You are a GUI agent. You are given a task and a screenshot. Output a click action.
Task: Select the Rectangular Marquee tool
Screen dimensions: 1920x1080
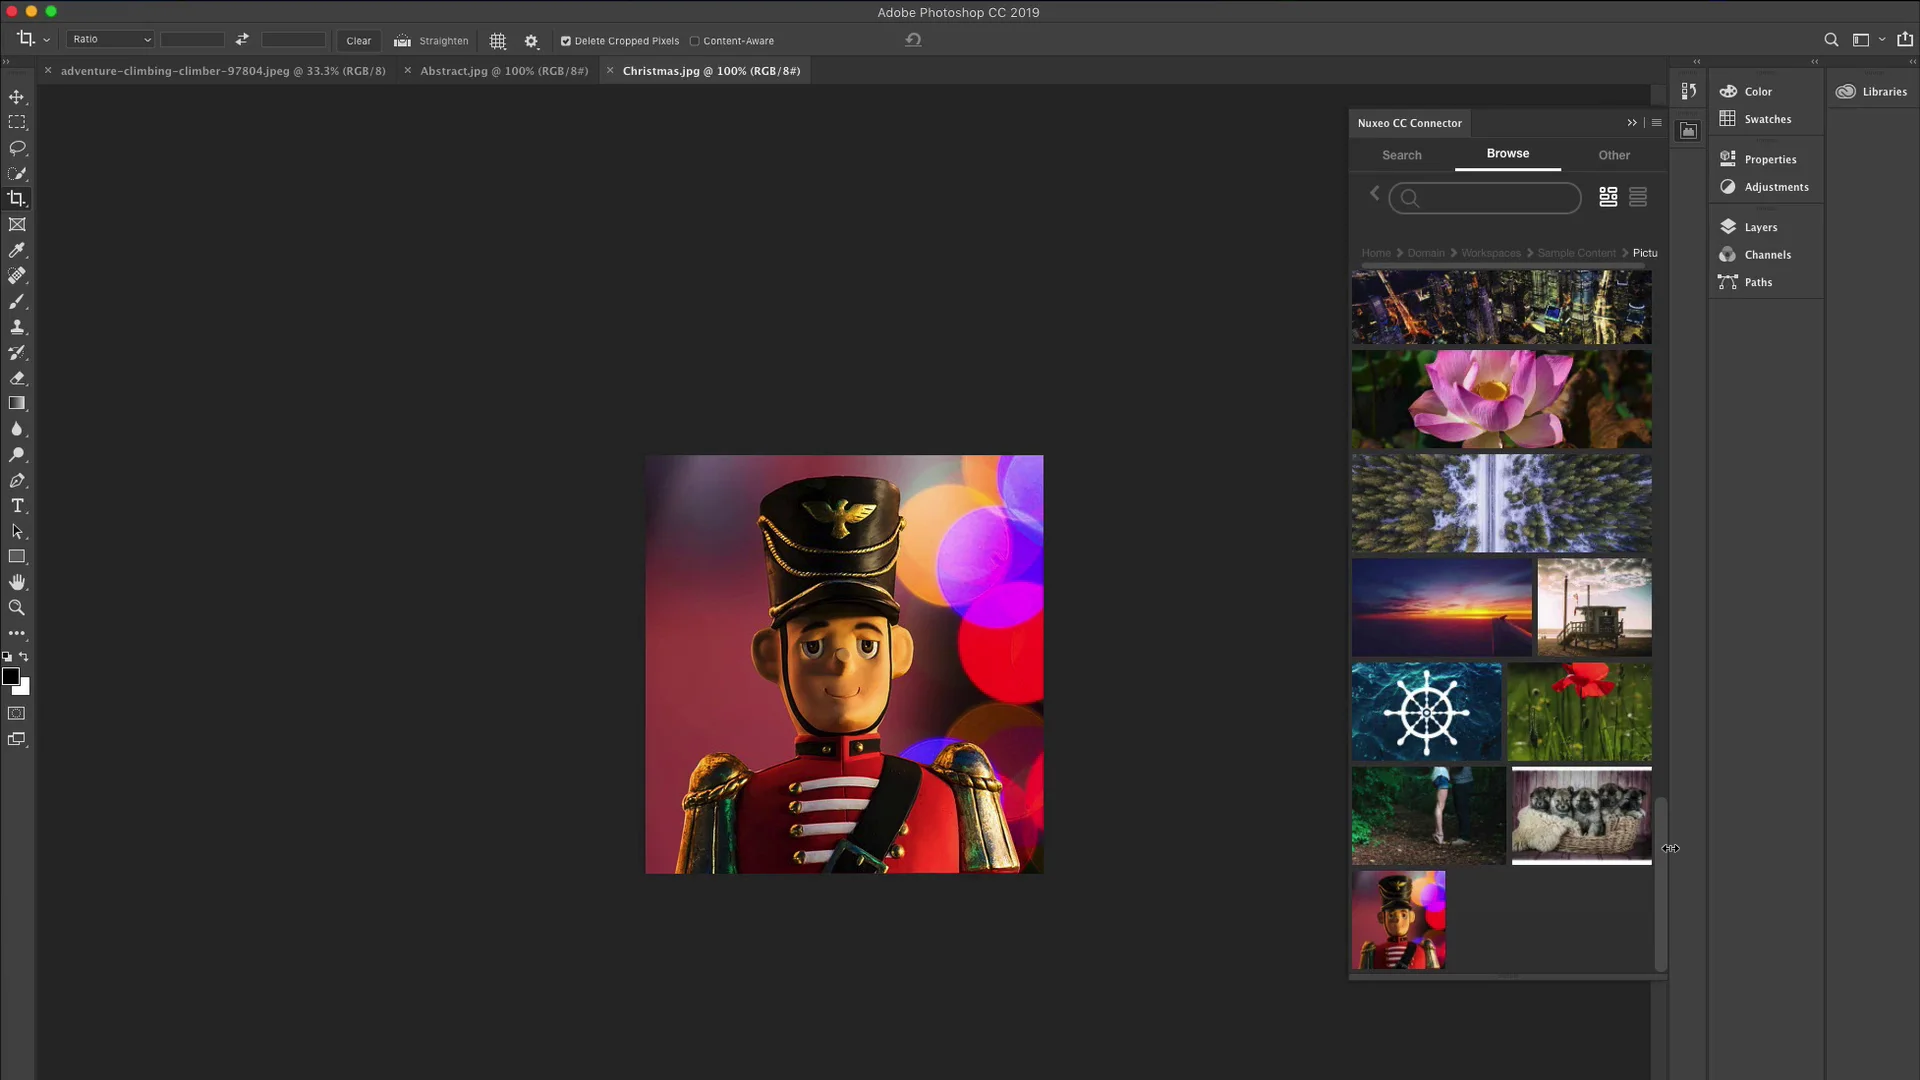tap(17, 122)
